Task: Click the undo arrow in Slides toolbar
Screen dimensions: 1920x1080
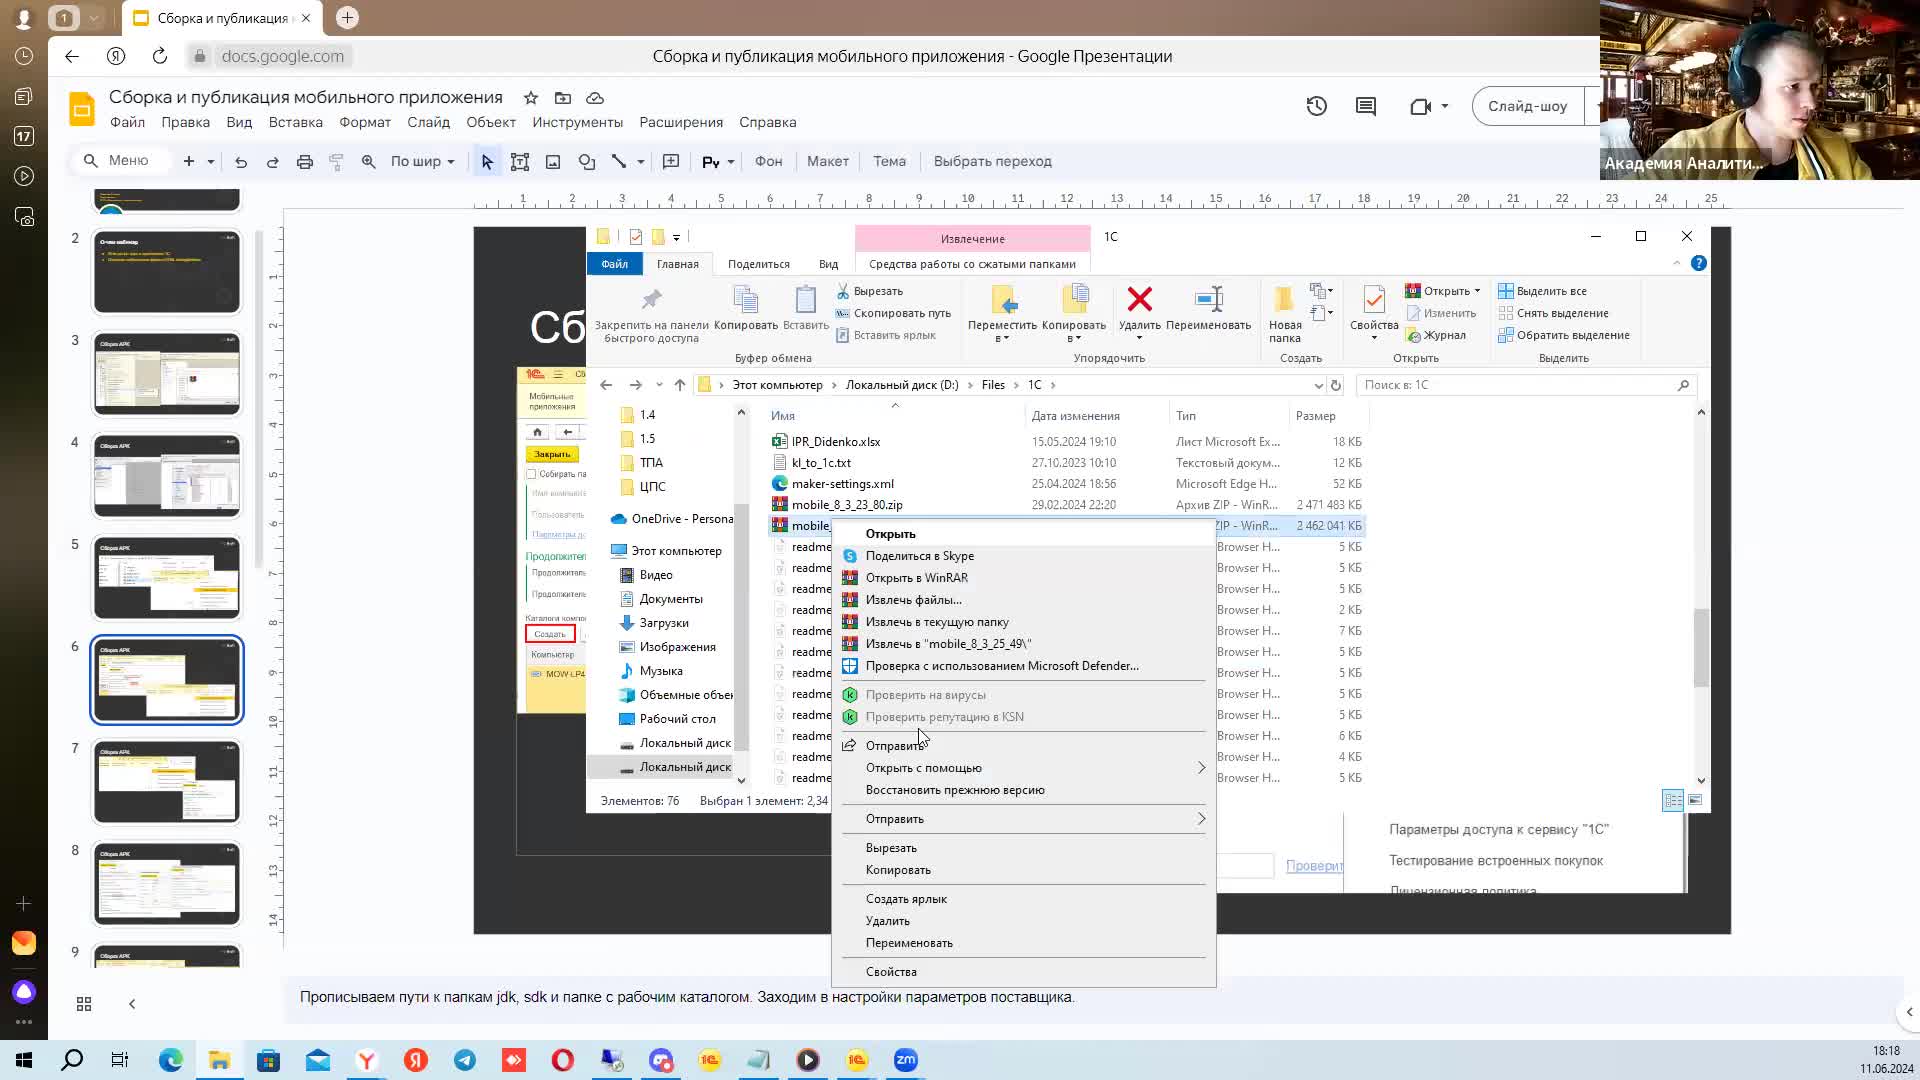Action: 241,161
